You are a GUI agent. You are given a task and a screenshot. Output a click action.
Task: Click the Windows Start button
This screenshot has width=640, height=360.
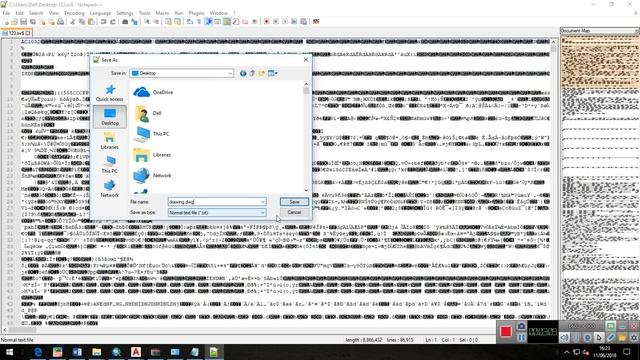tap(9, 352)
